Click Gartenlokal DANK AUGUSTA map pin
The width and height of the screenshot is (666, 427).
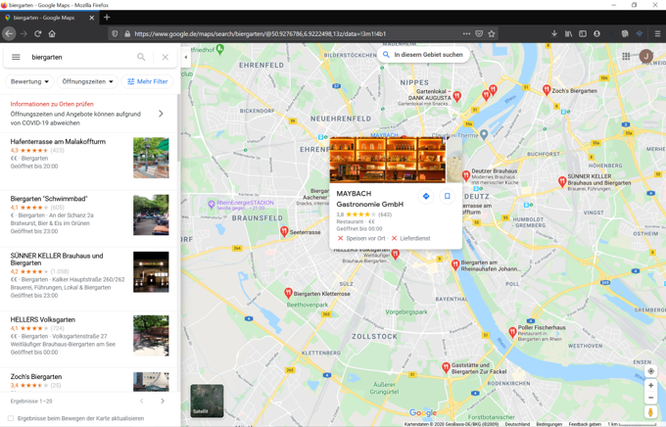457,96
